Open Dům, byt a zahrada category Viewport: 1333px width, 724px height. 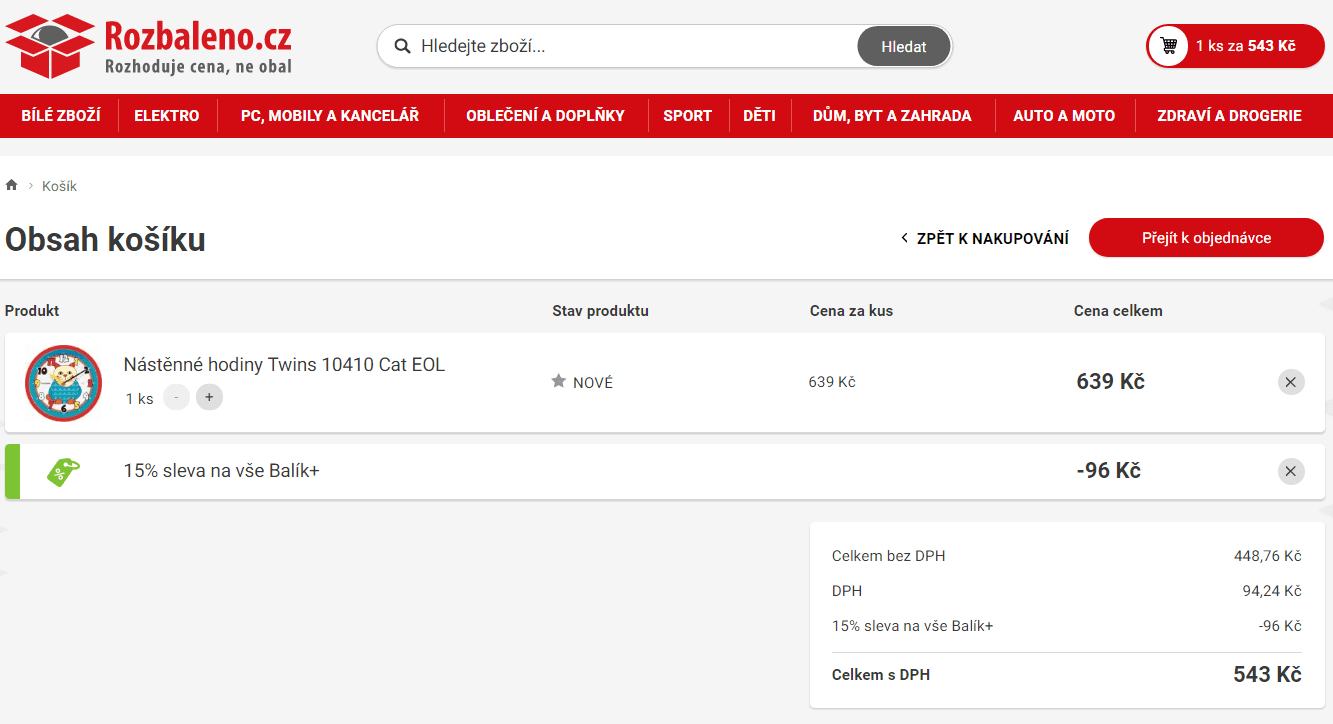click(x=892, y=116)
